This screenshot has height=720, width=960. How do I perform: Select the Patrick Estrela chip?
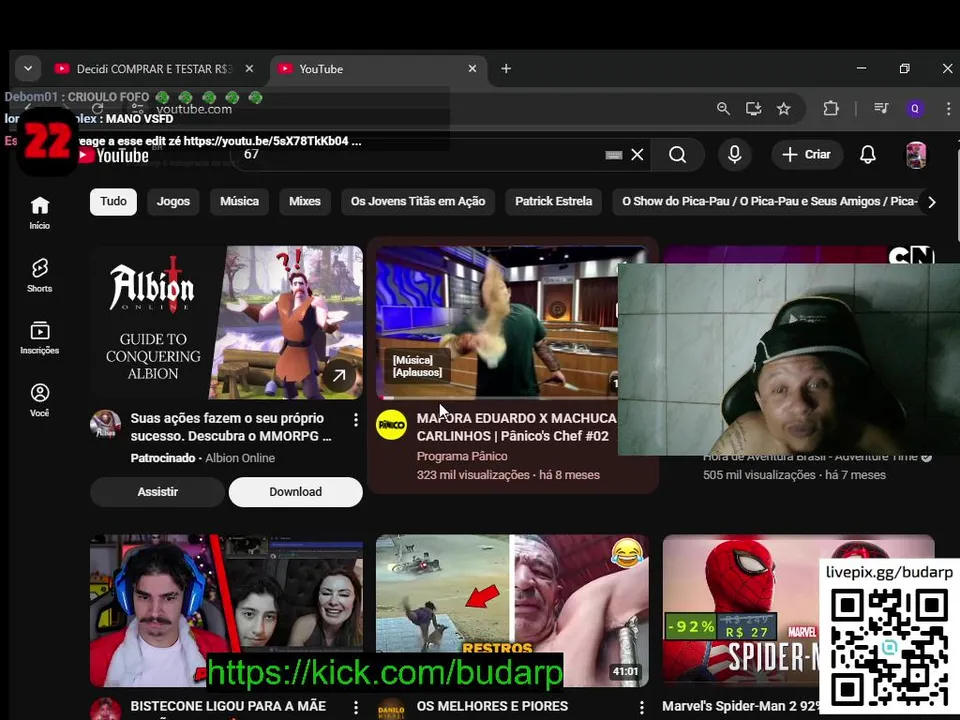click(553, 201)
